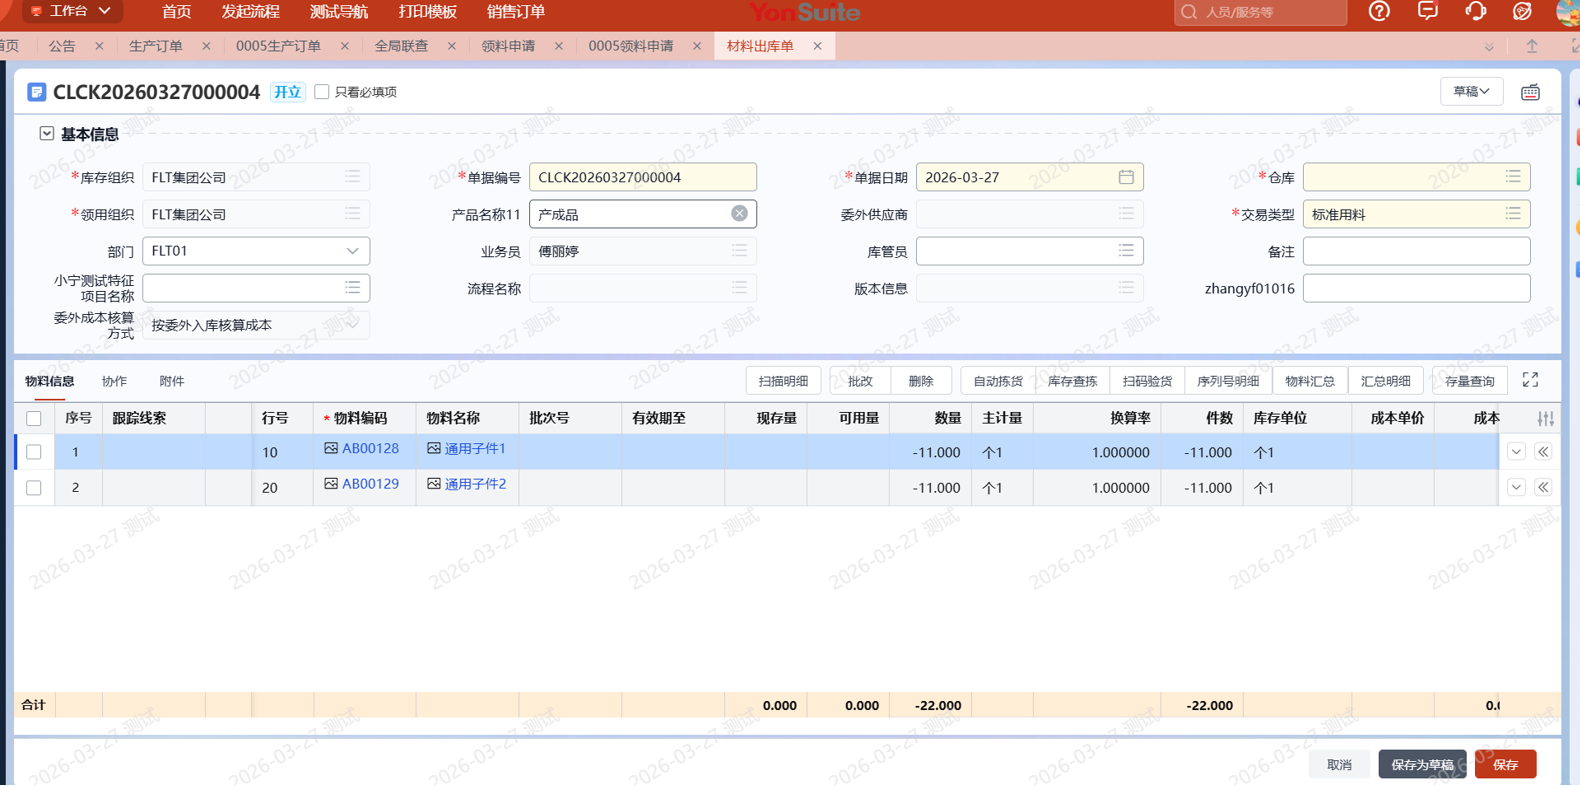Click the help question mark icon
This screenshot has height=787, width=1580.
tap(1379, 12)
